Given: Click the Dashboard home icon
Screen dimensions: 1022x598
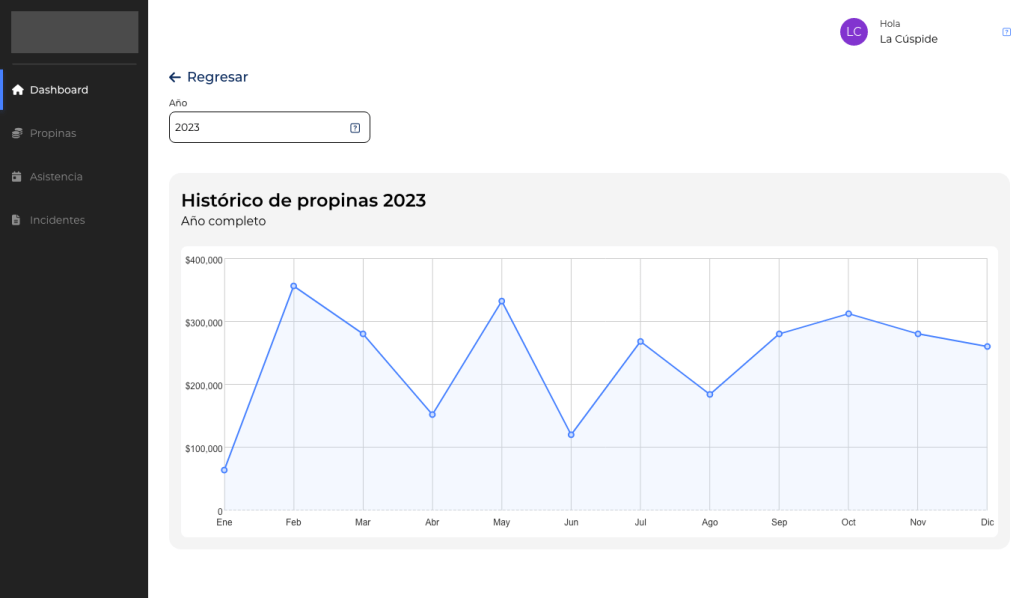Looking at the screenshot, I should pyautogui.click(x=17, y=90).
